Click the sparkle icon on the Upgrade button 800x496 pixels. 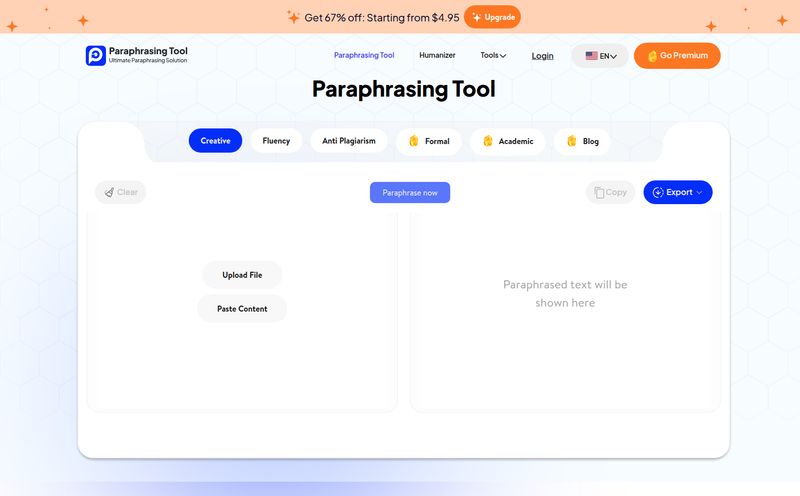point(477,17)
